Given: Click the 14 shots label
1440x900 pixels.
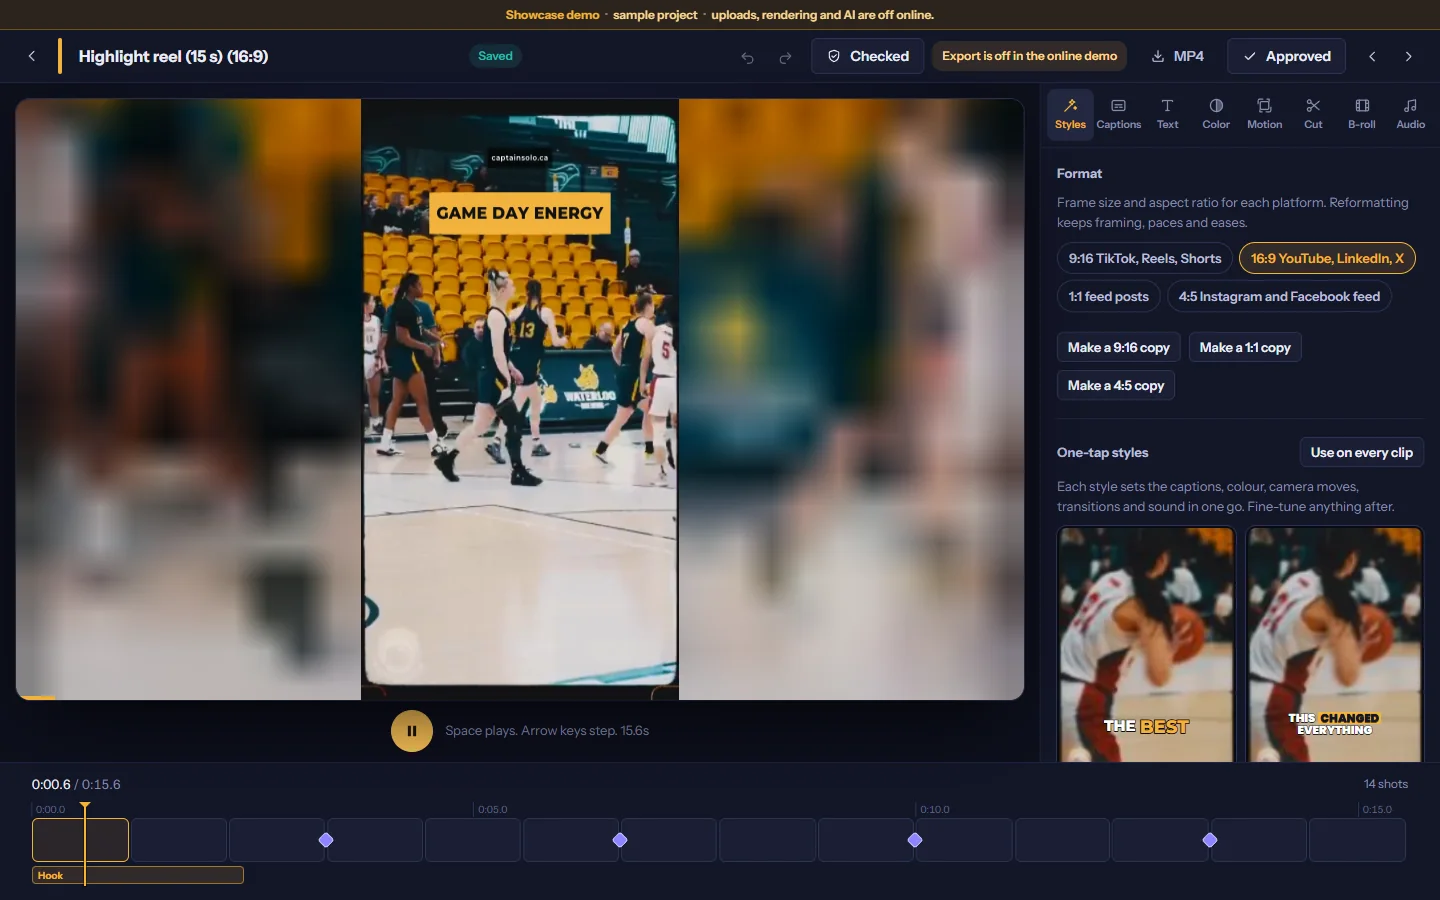Looking at the screenshot, I should tap(1385, 784).
